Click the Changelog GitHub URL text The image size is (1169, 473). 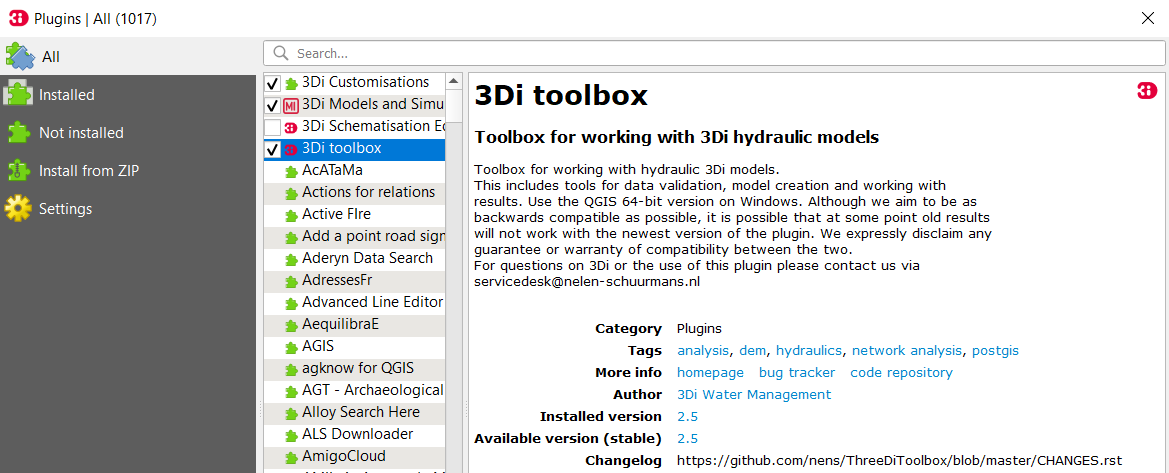899,460
